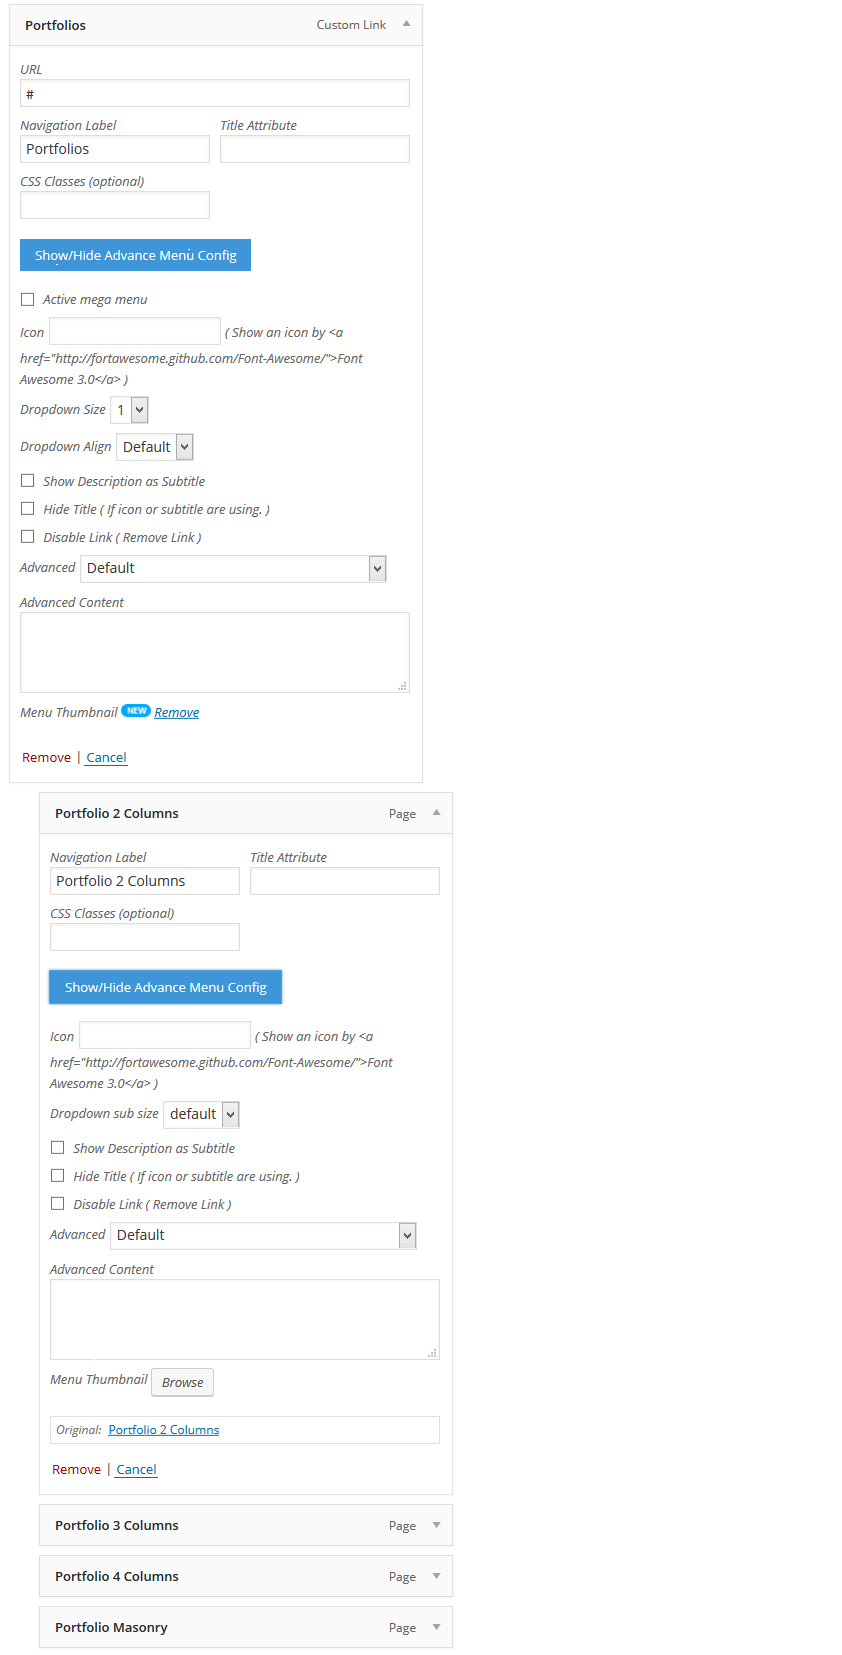Click the NEW badge beside Menu Thumbnail
The image size is (842, 1655).
(x=136, y=711)
